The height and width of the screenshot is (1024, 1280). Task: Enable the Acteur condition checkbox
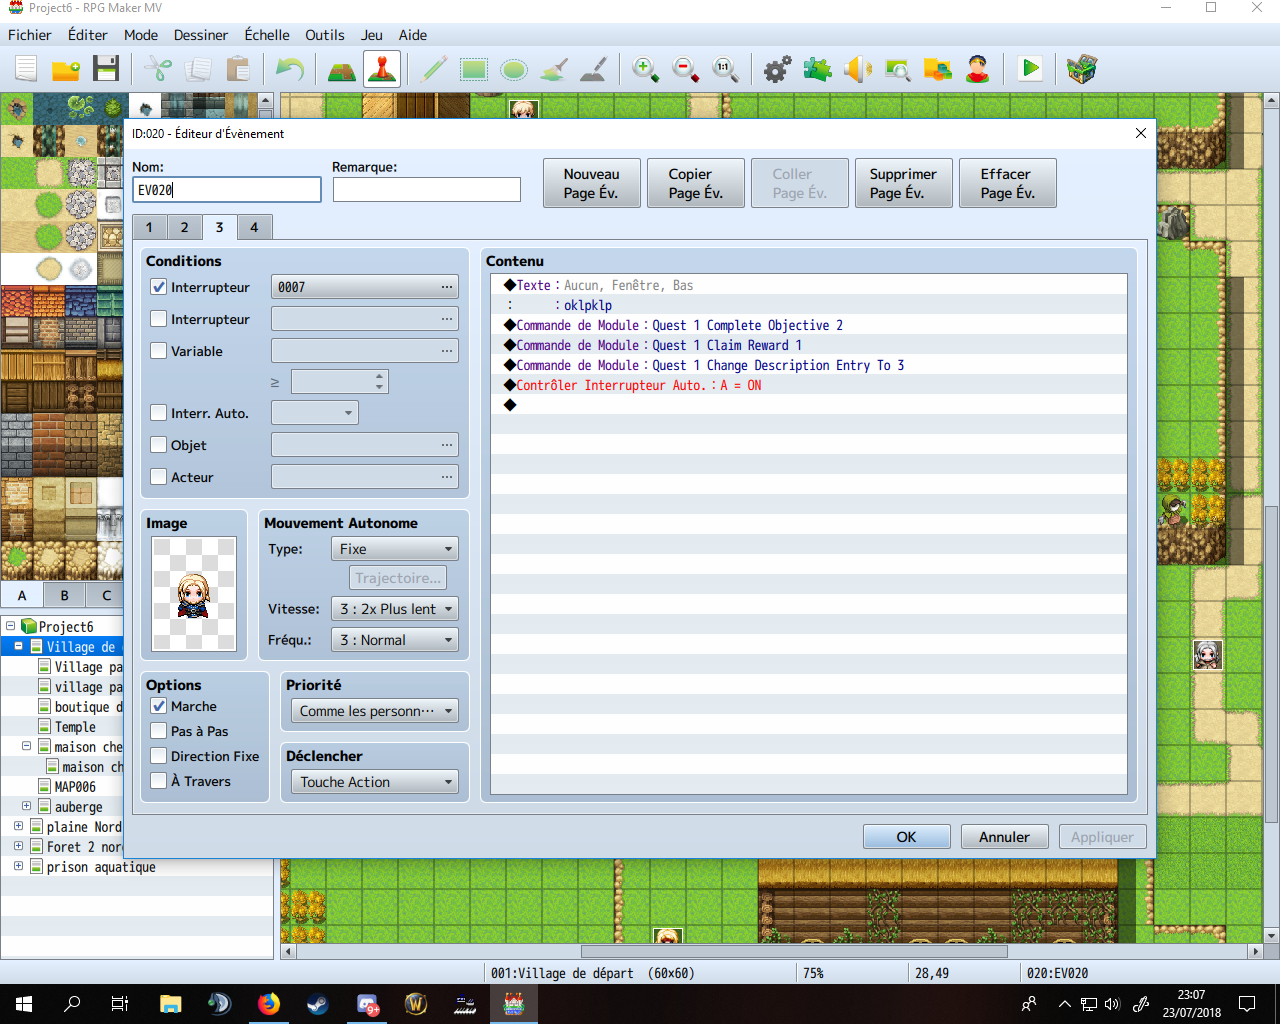pyautogui.click(x=158, y=477)
